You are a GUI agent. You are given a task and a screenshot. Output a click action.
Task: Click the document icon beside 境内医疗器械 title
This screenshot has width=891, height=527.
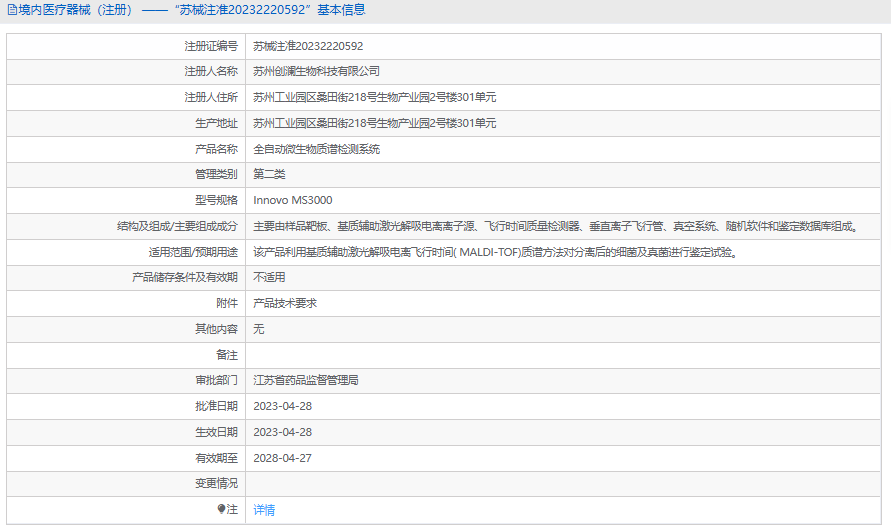[x=11, y=10]
